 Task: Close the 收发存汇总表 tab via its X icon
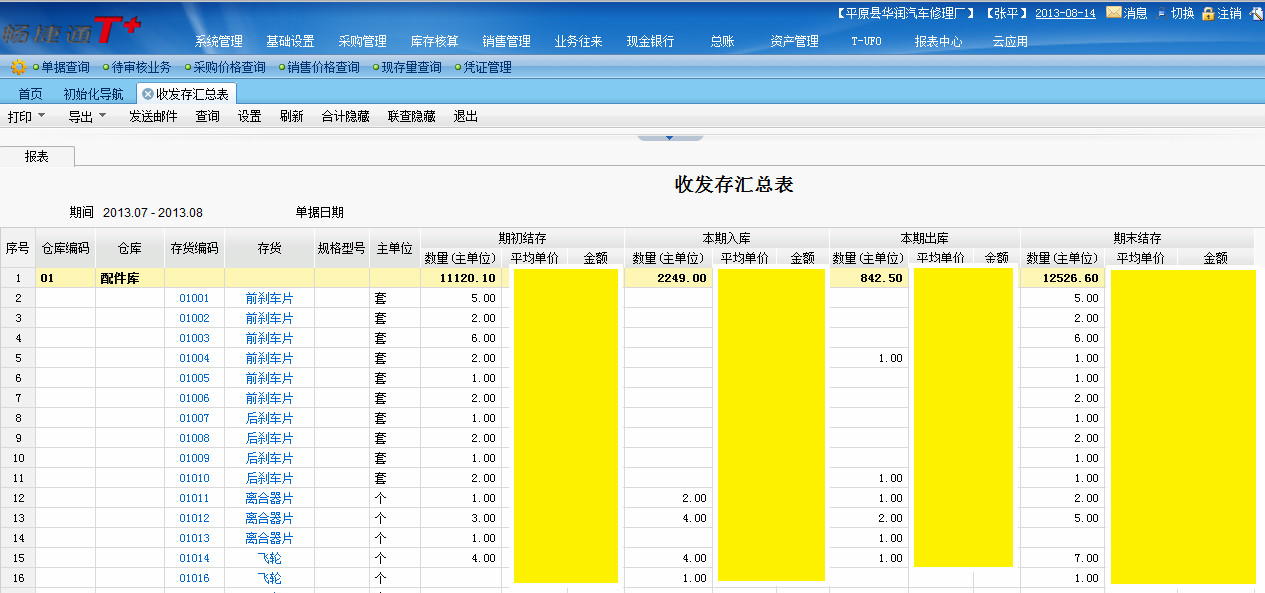coord(147,94)
